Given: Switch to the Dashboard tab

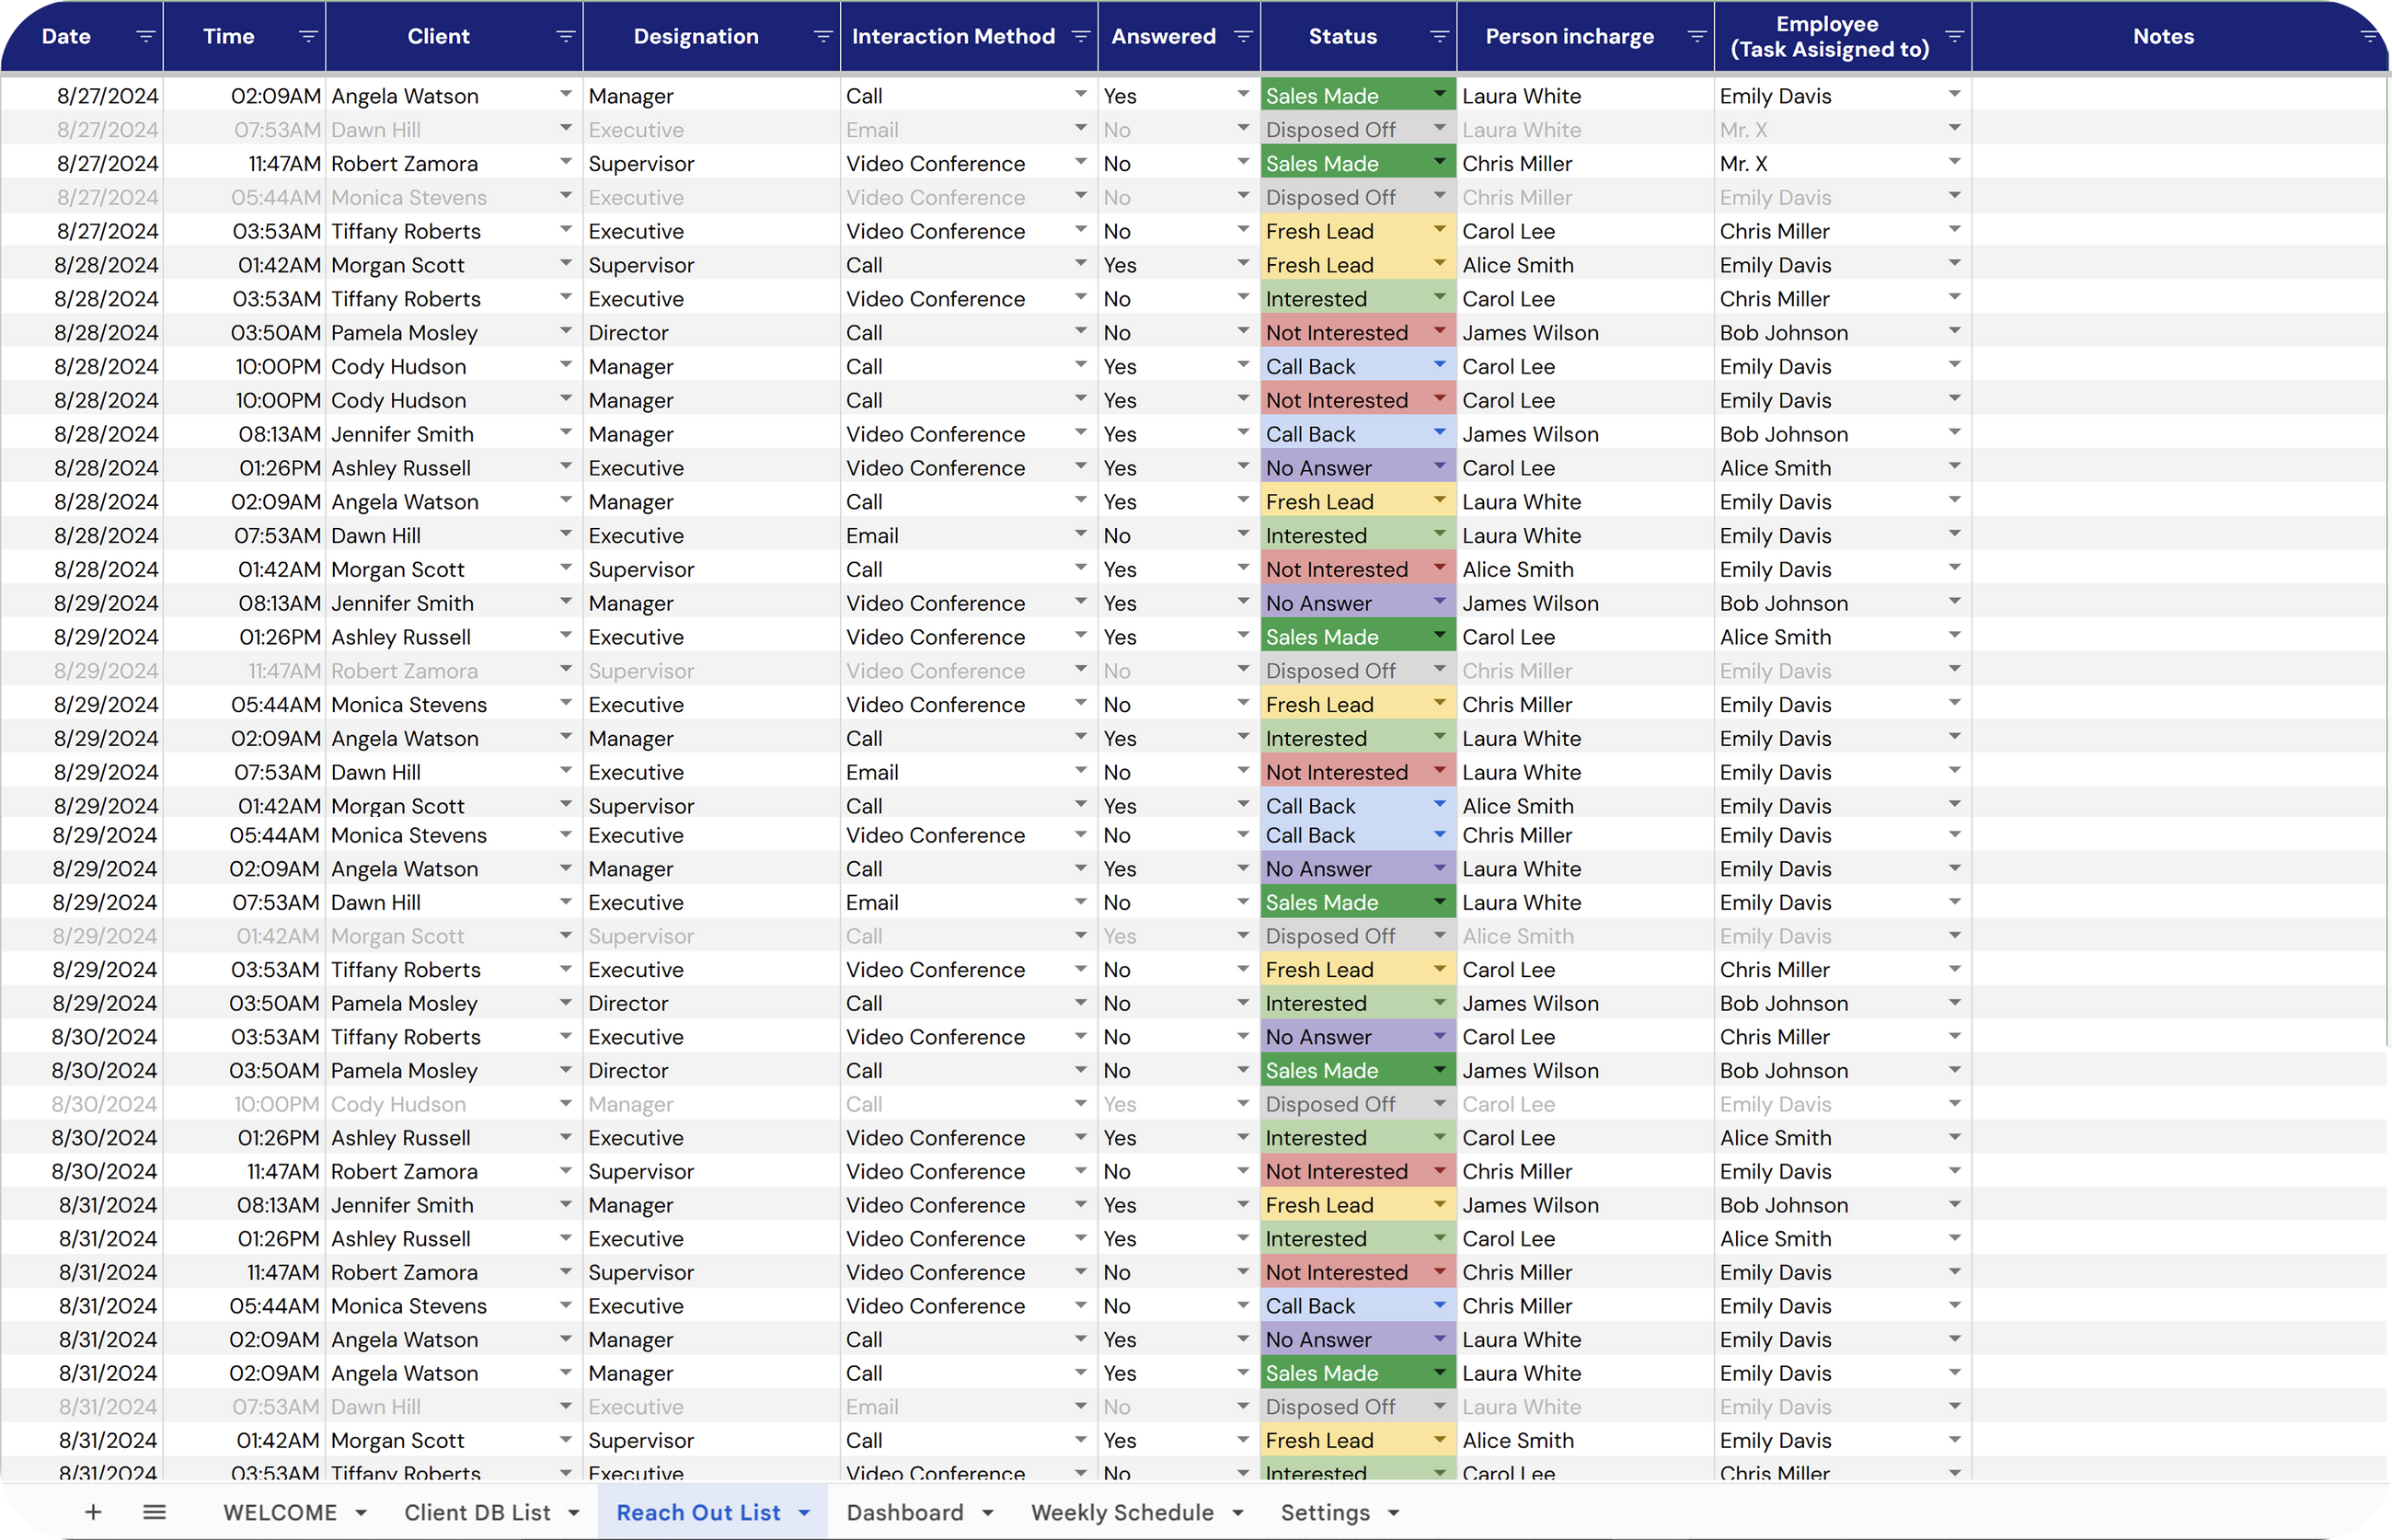Looking at the screenshot, I should [904, 1512].
